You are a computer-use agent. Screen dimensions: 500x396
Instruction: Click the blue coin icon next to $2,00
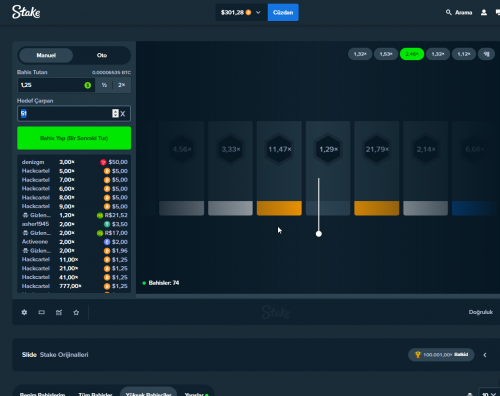tap(107, 242)
